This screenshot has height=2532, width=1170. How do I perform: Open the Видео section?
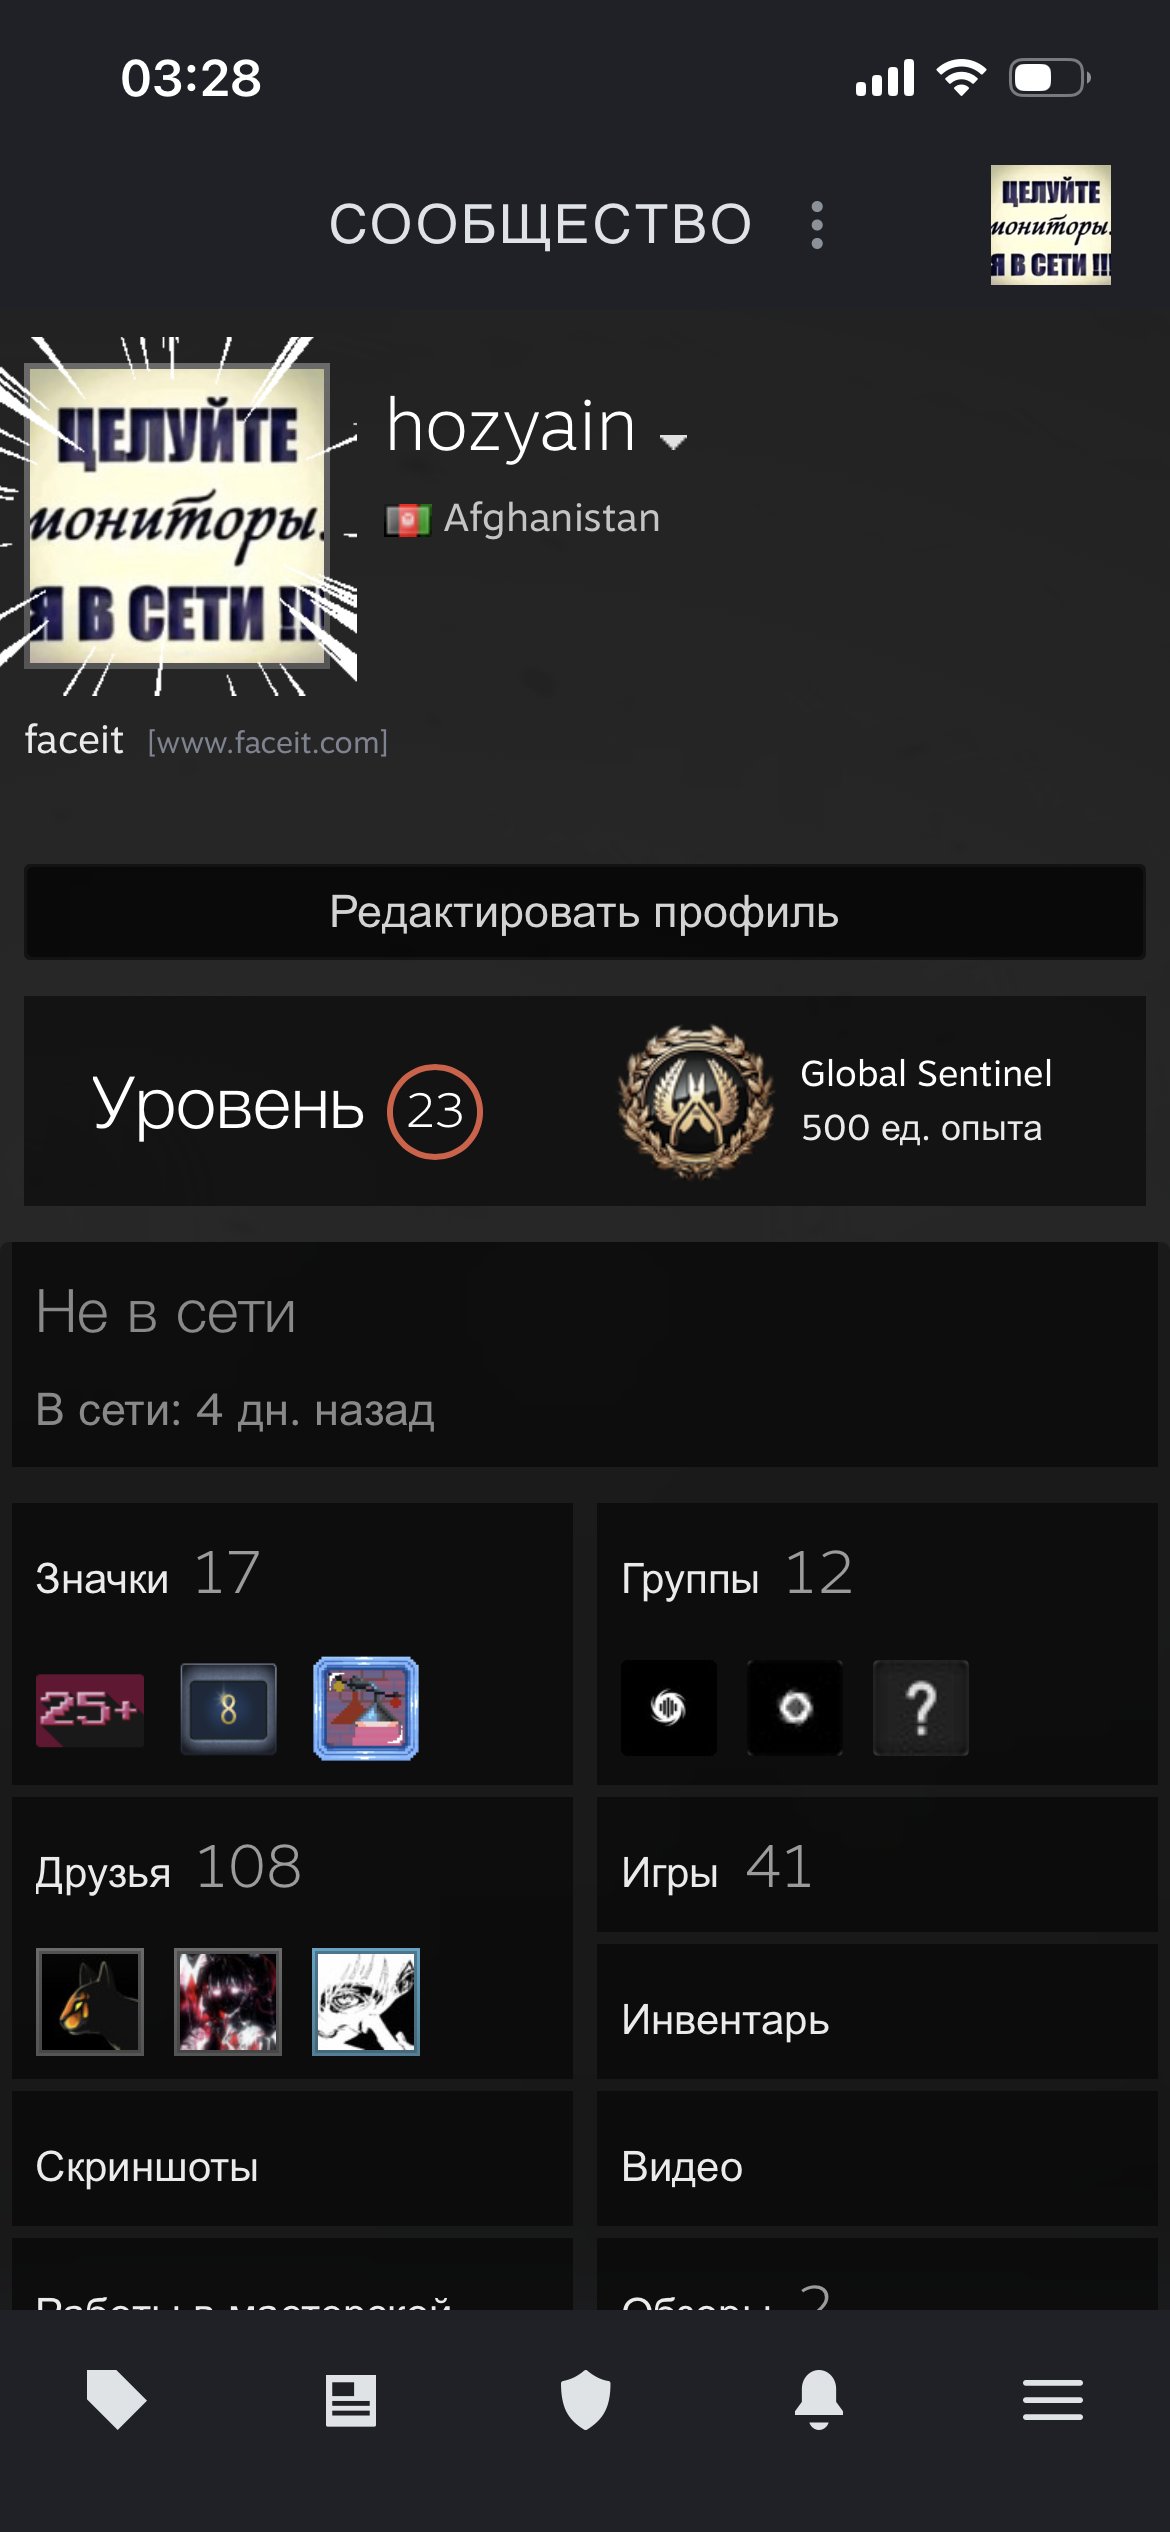tap(877, 2166)
